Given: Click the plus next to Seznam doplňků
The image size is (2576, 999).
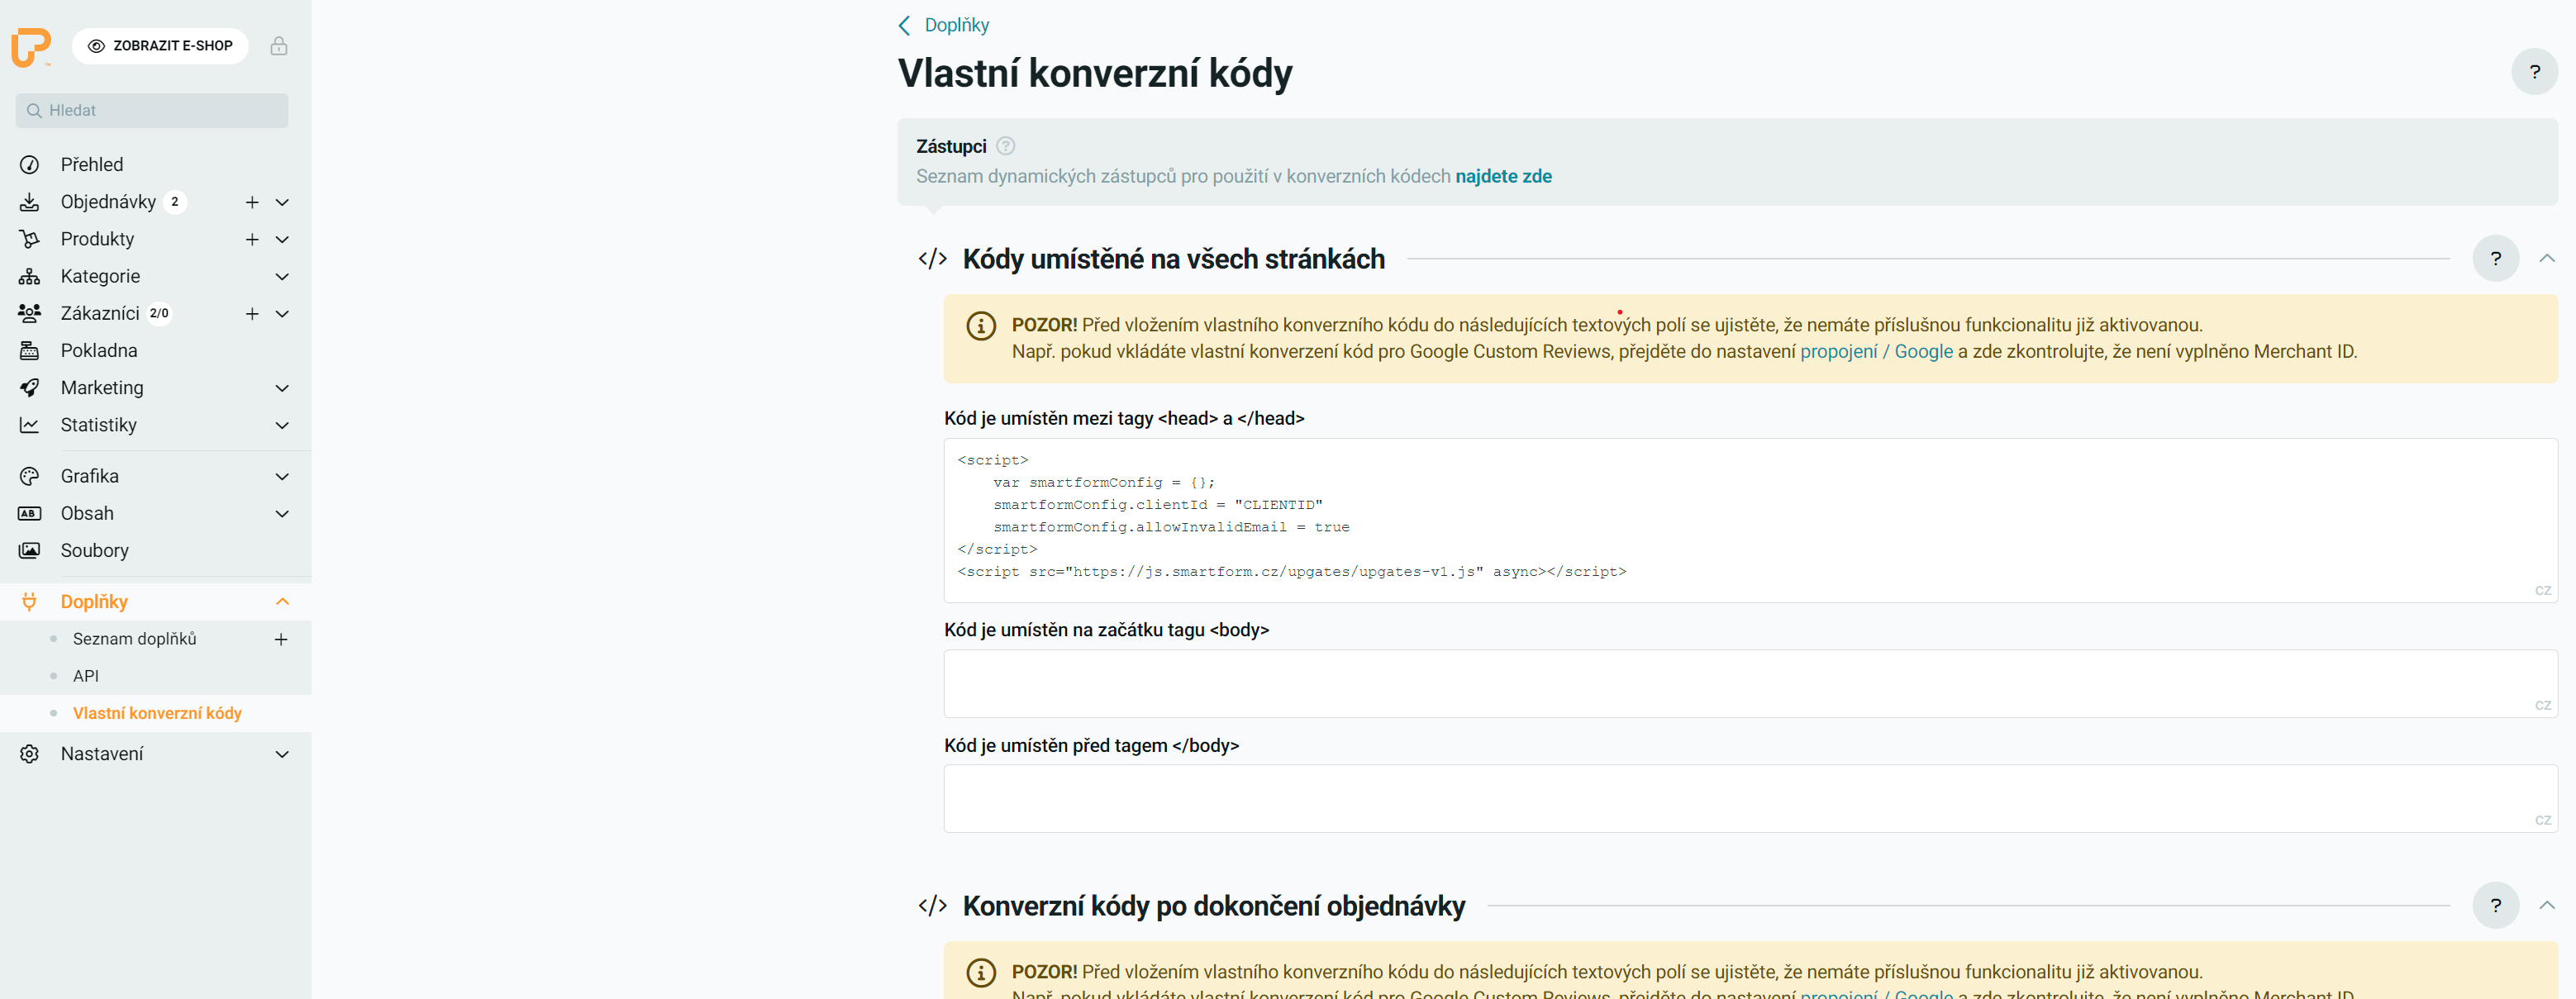Looking at the screenshot, I should click(281, 639).
